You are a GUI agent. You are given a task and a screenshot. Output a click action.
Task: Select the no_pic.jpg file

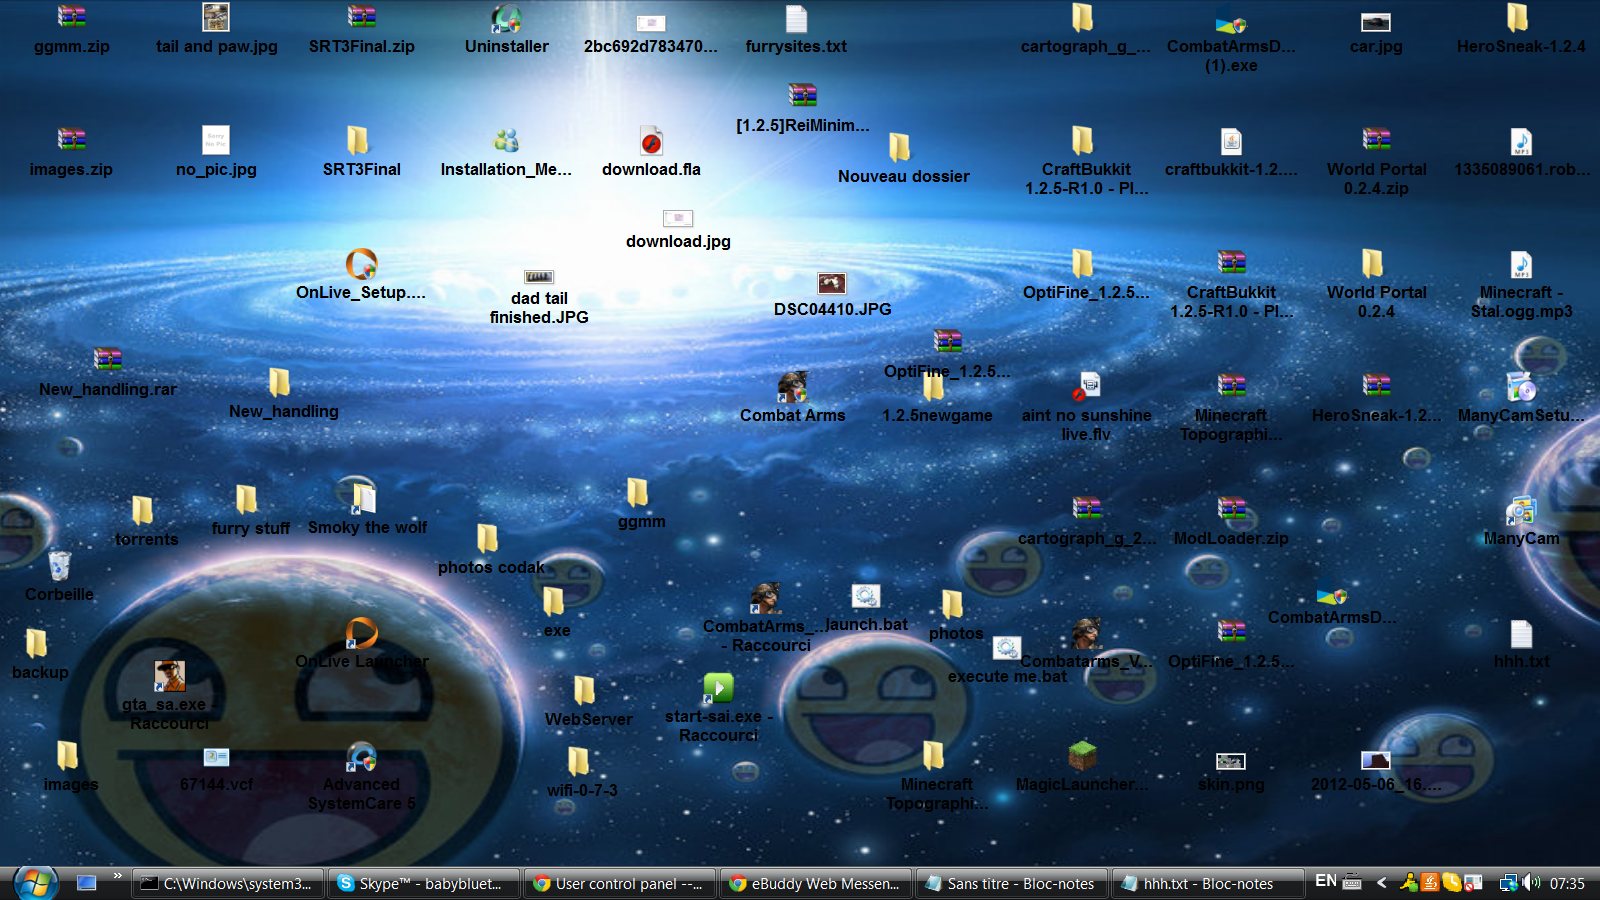216,140
